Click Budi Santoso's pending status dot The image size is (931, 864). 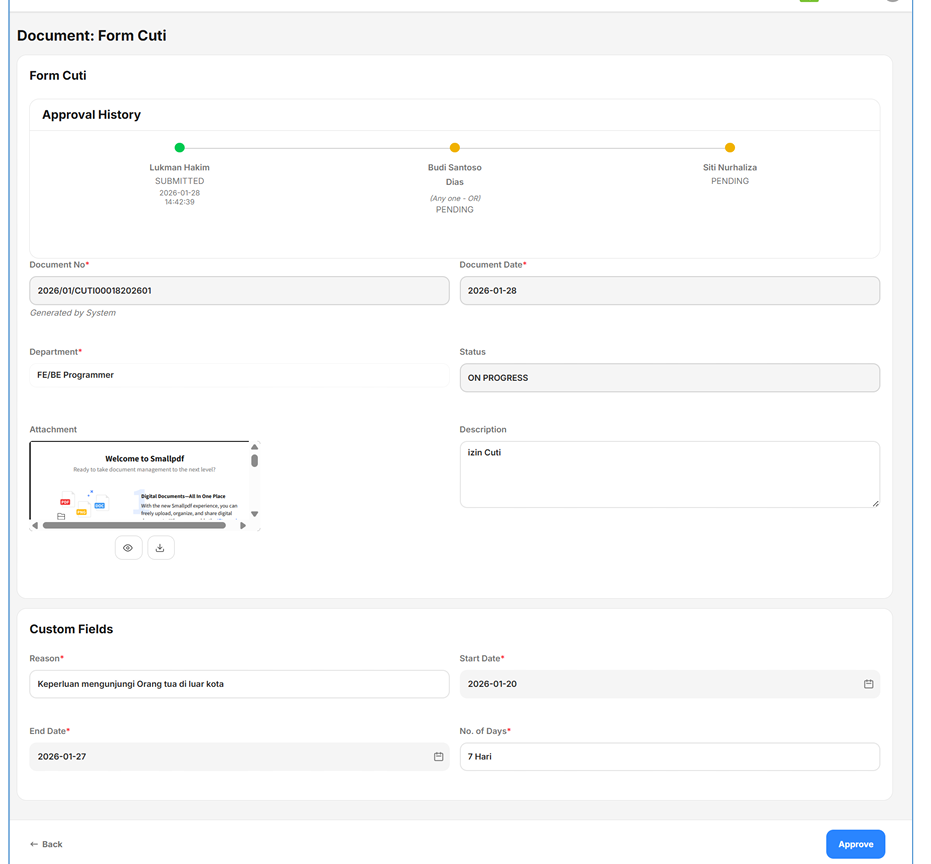click(x=455, y=148)
